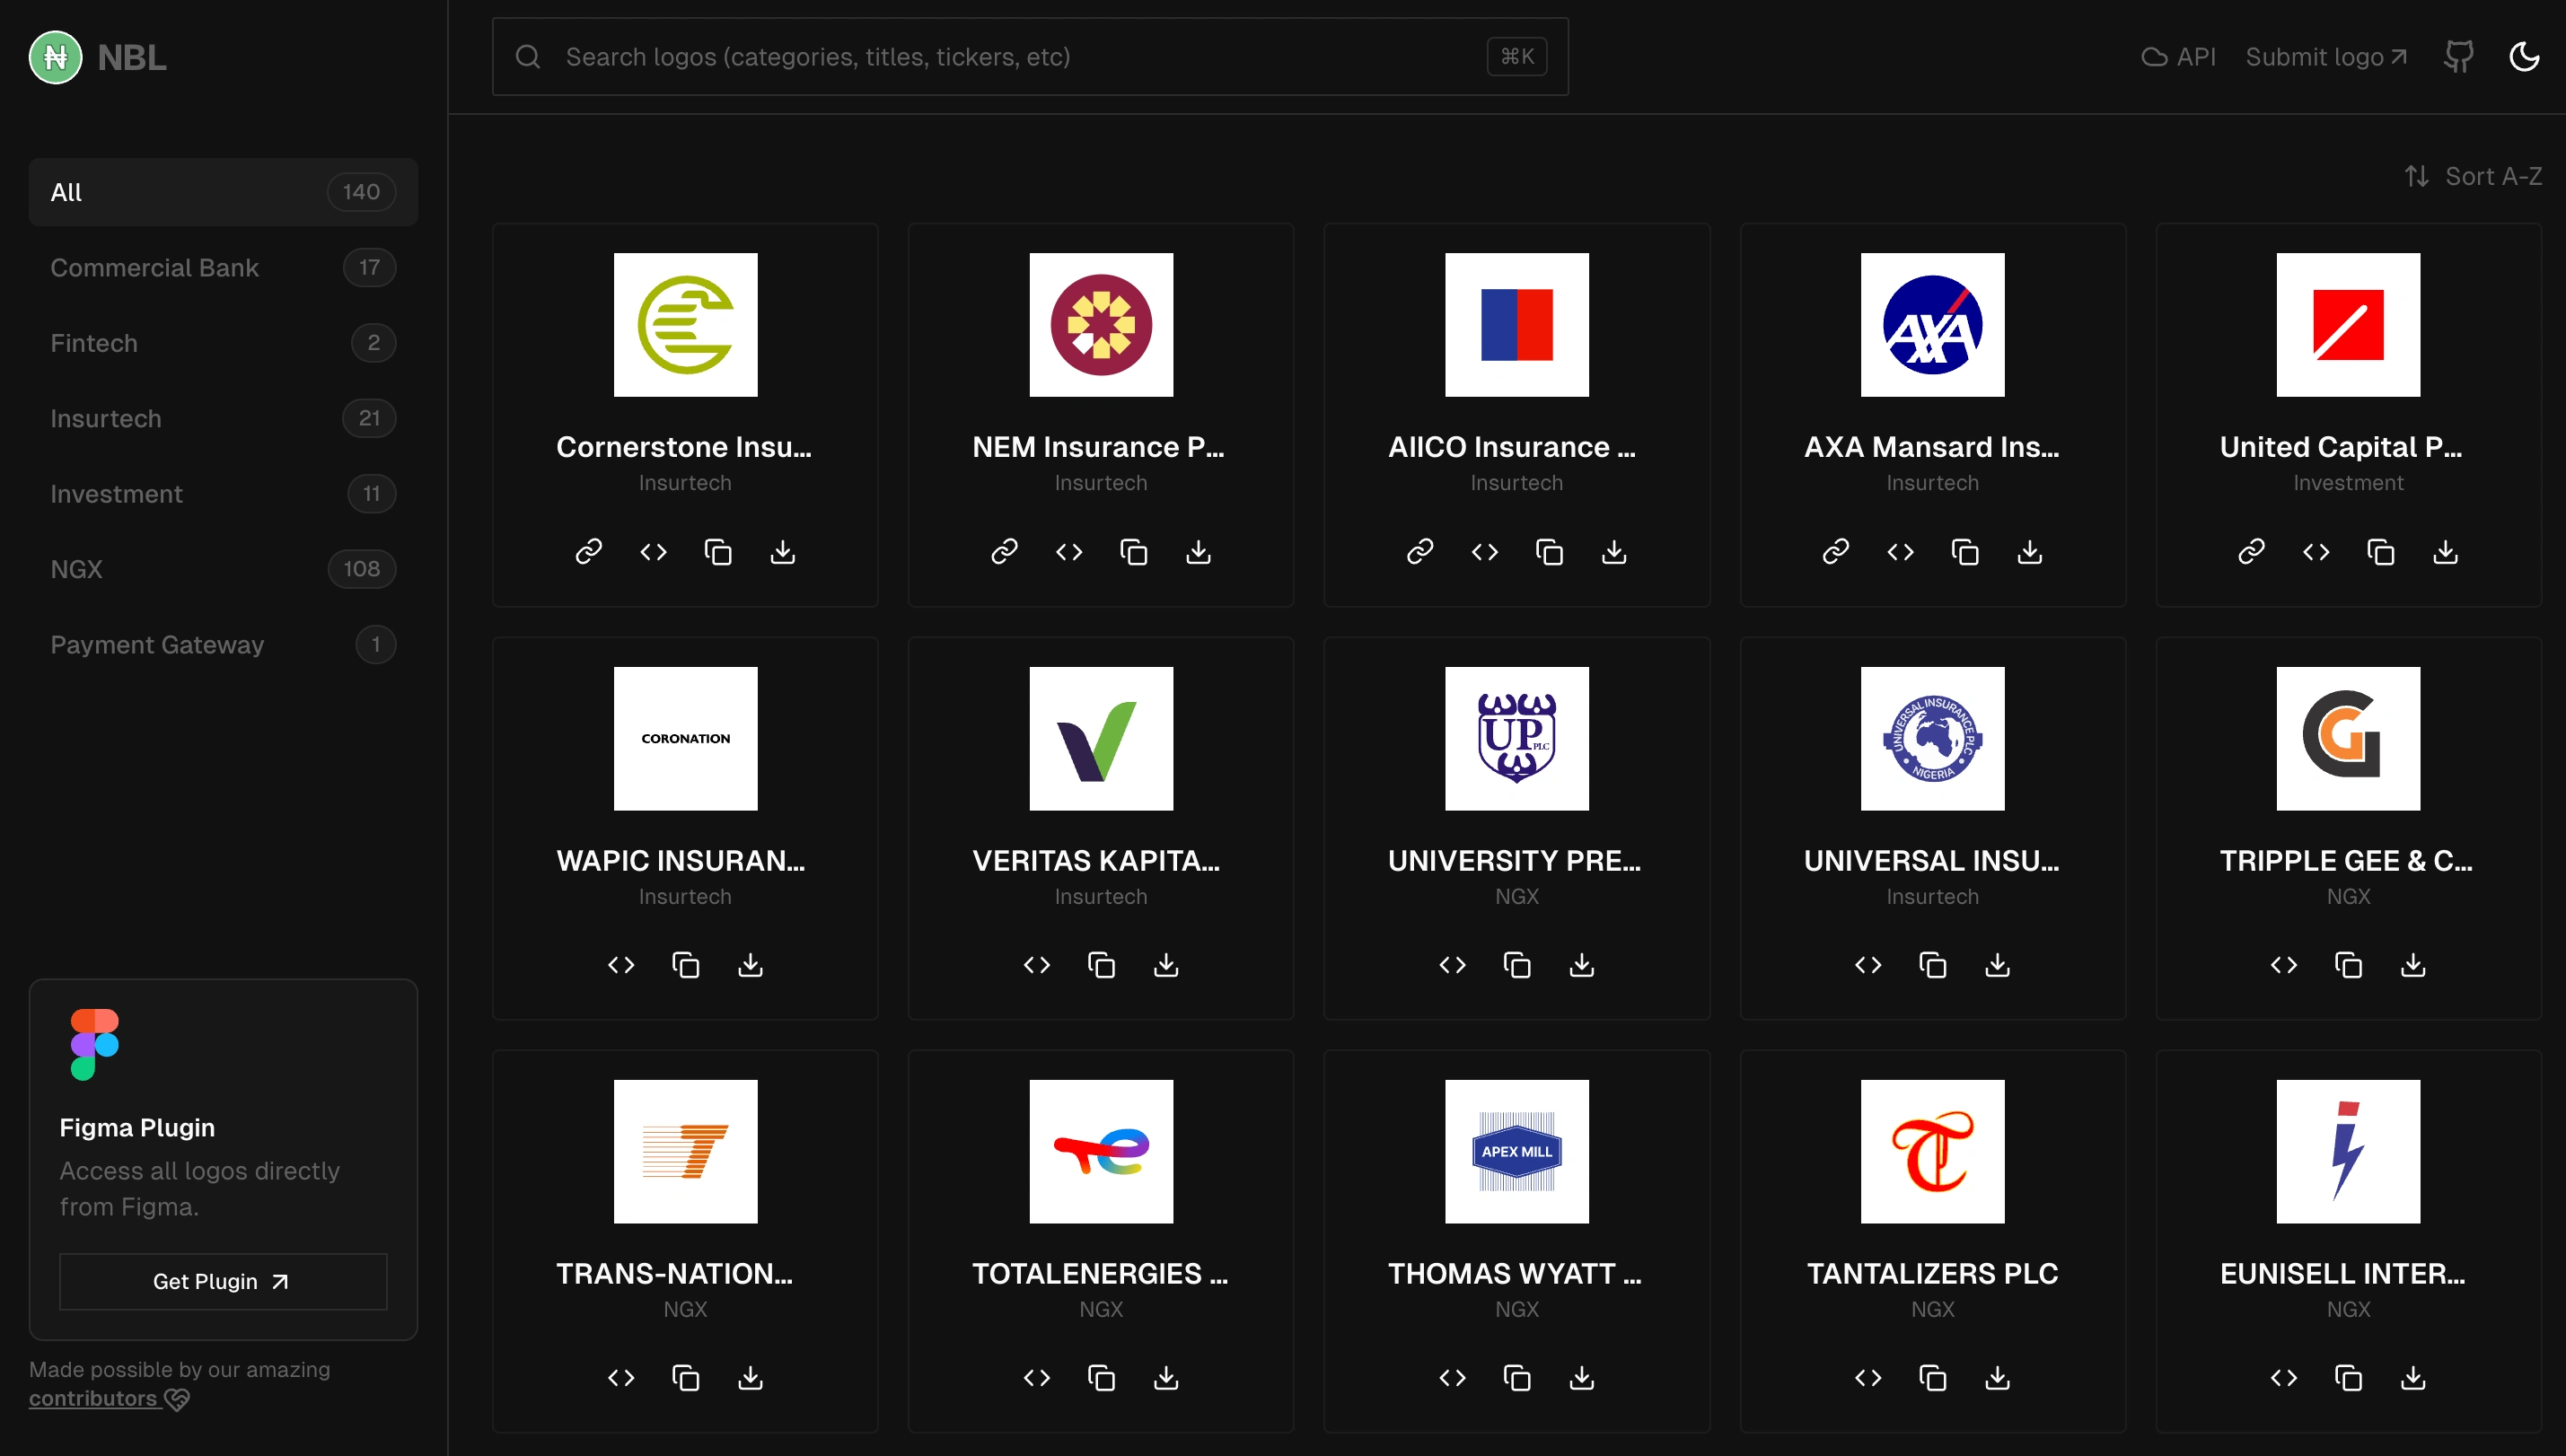The width and height of the screenshot is (2566, 1456).
Task: Click the NBL home logo
Action: (98, 57)
